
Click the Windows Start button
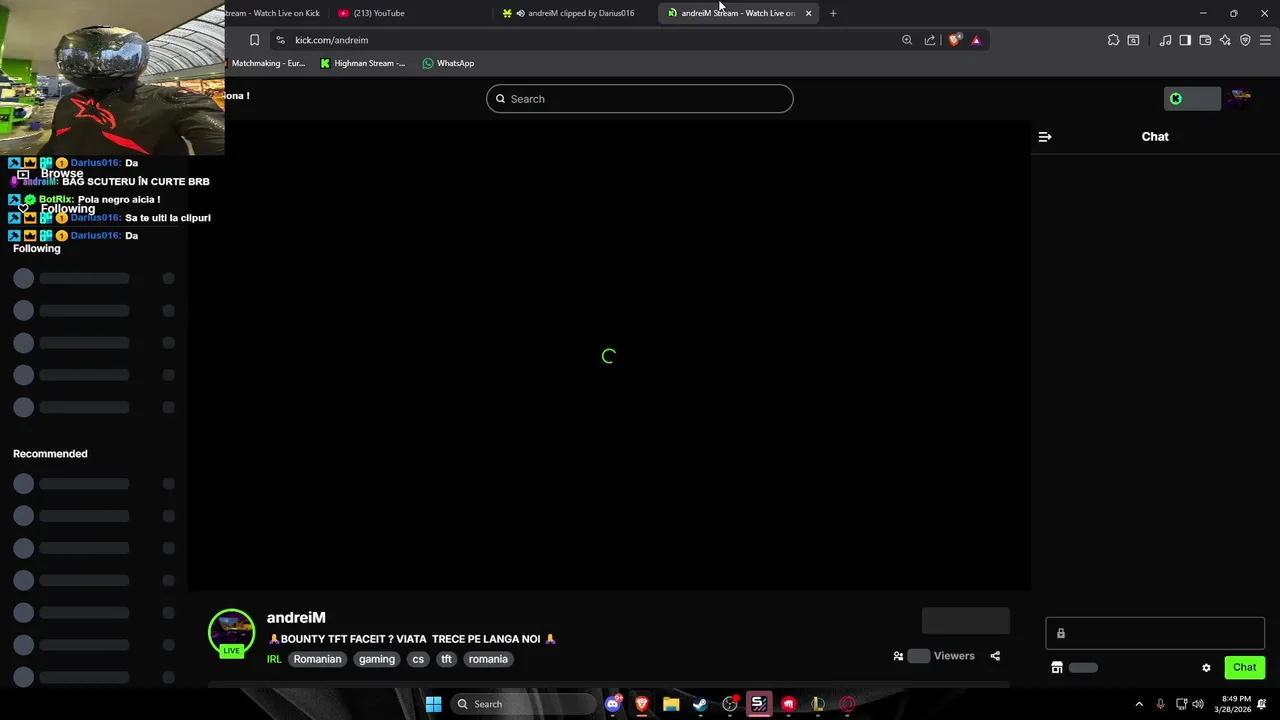tap(433, 704)
